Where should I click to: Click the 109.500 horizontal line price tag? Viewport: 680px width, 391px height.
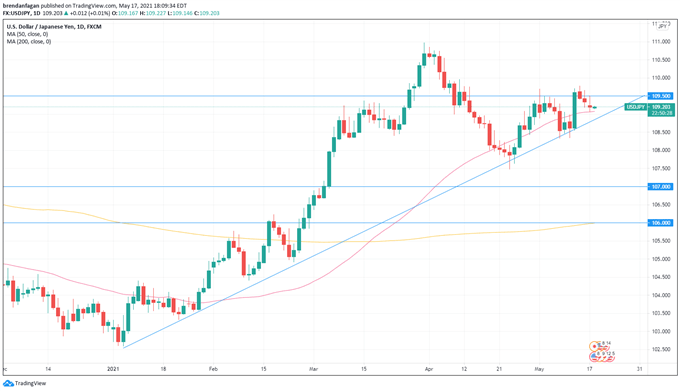tap(660, 96)
